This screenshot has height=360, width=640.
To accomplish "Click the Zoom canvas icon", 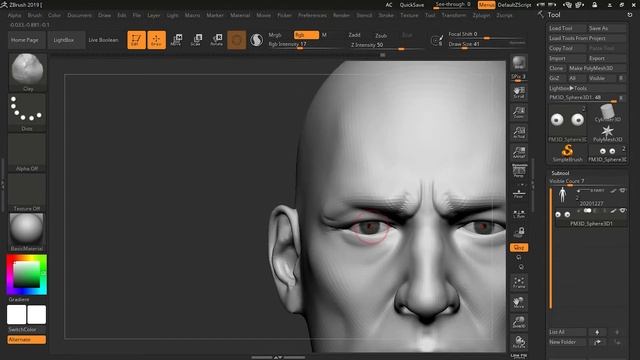I will 519,112.
